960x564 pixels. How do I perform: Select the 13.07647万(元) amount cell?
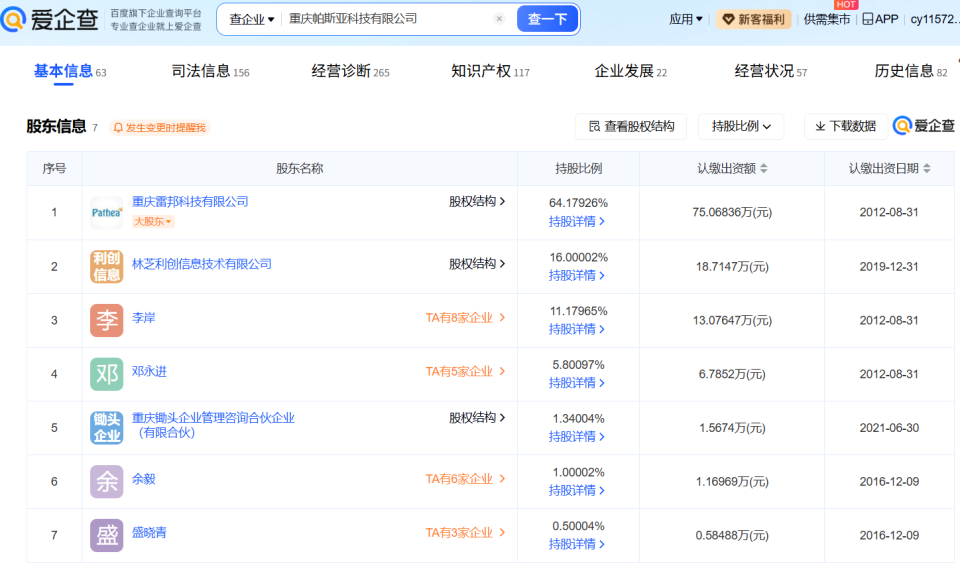tap(732, 320)
